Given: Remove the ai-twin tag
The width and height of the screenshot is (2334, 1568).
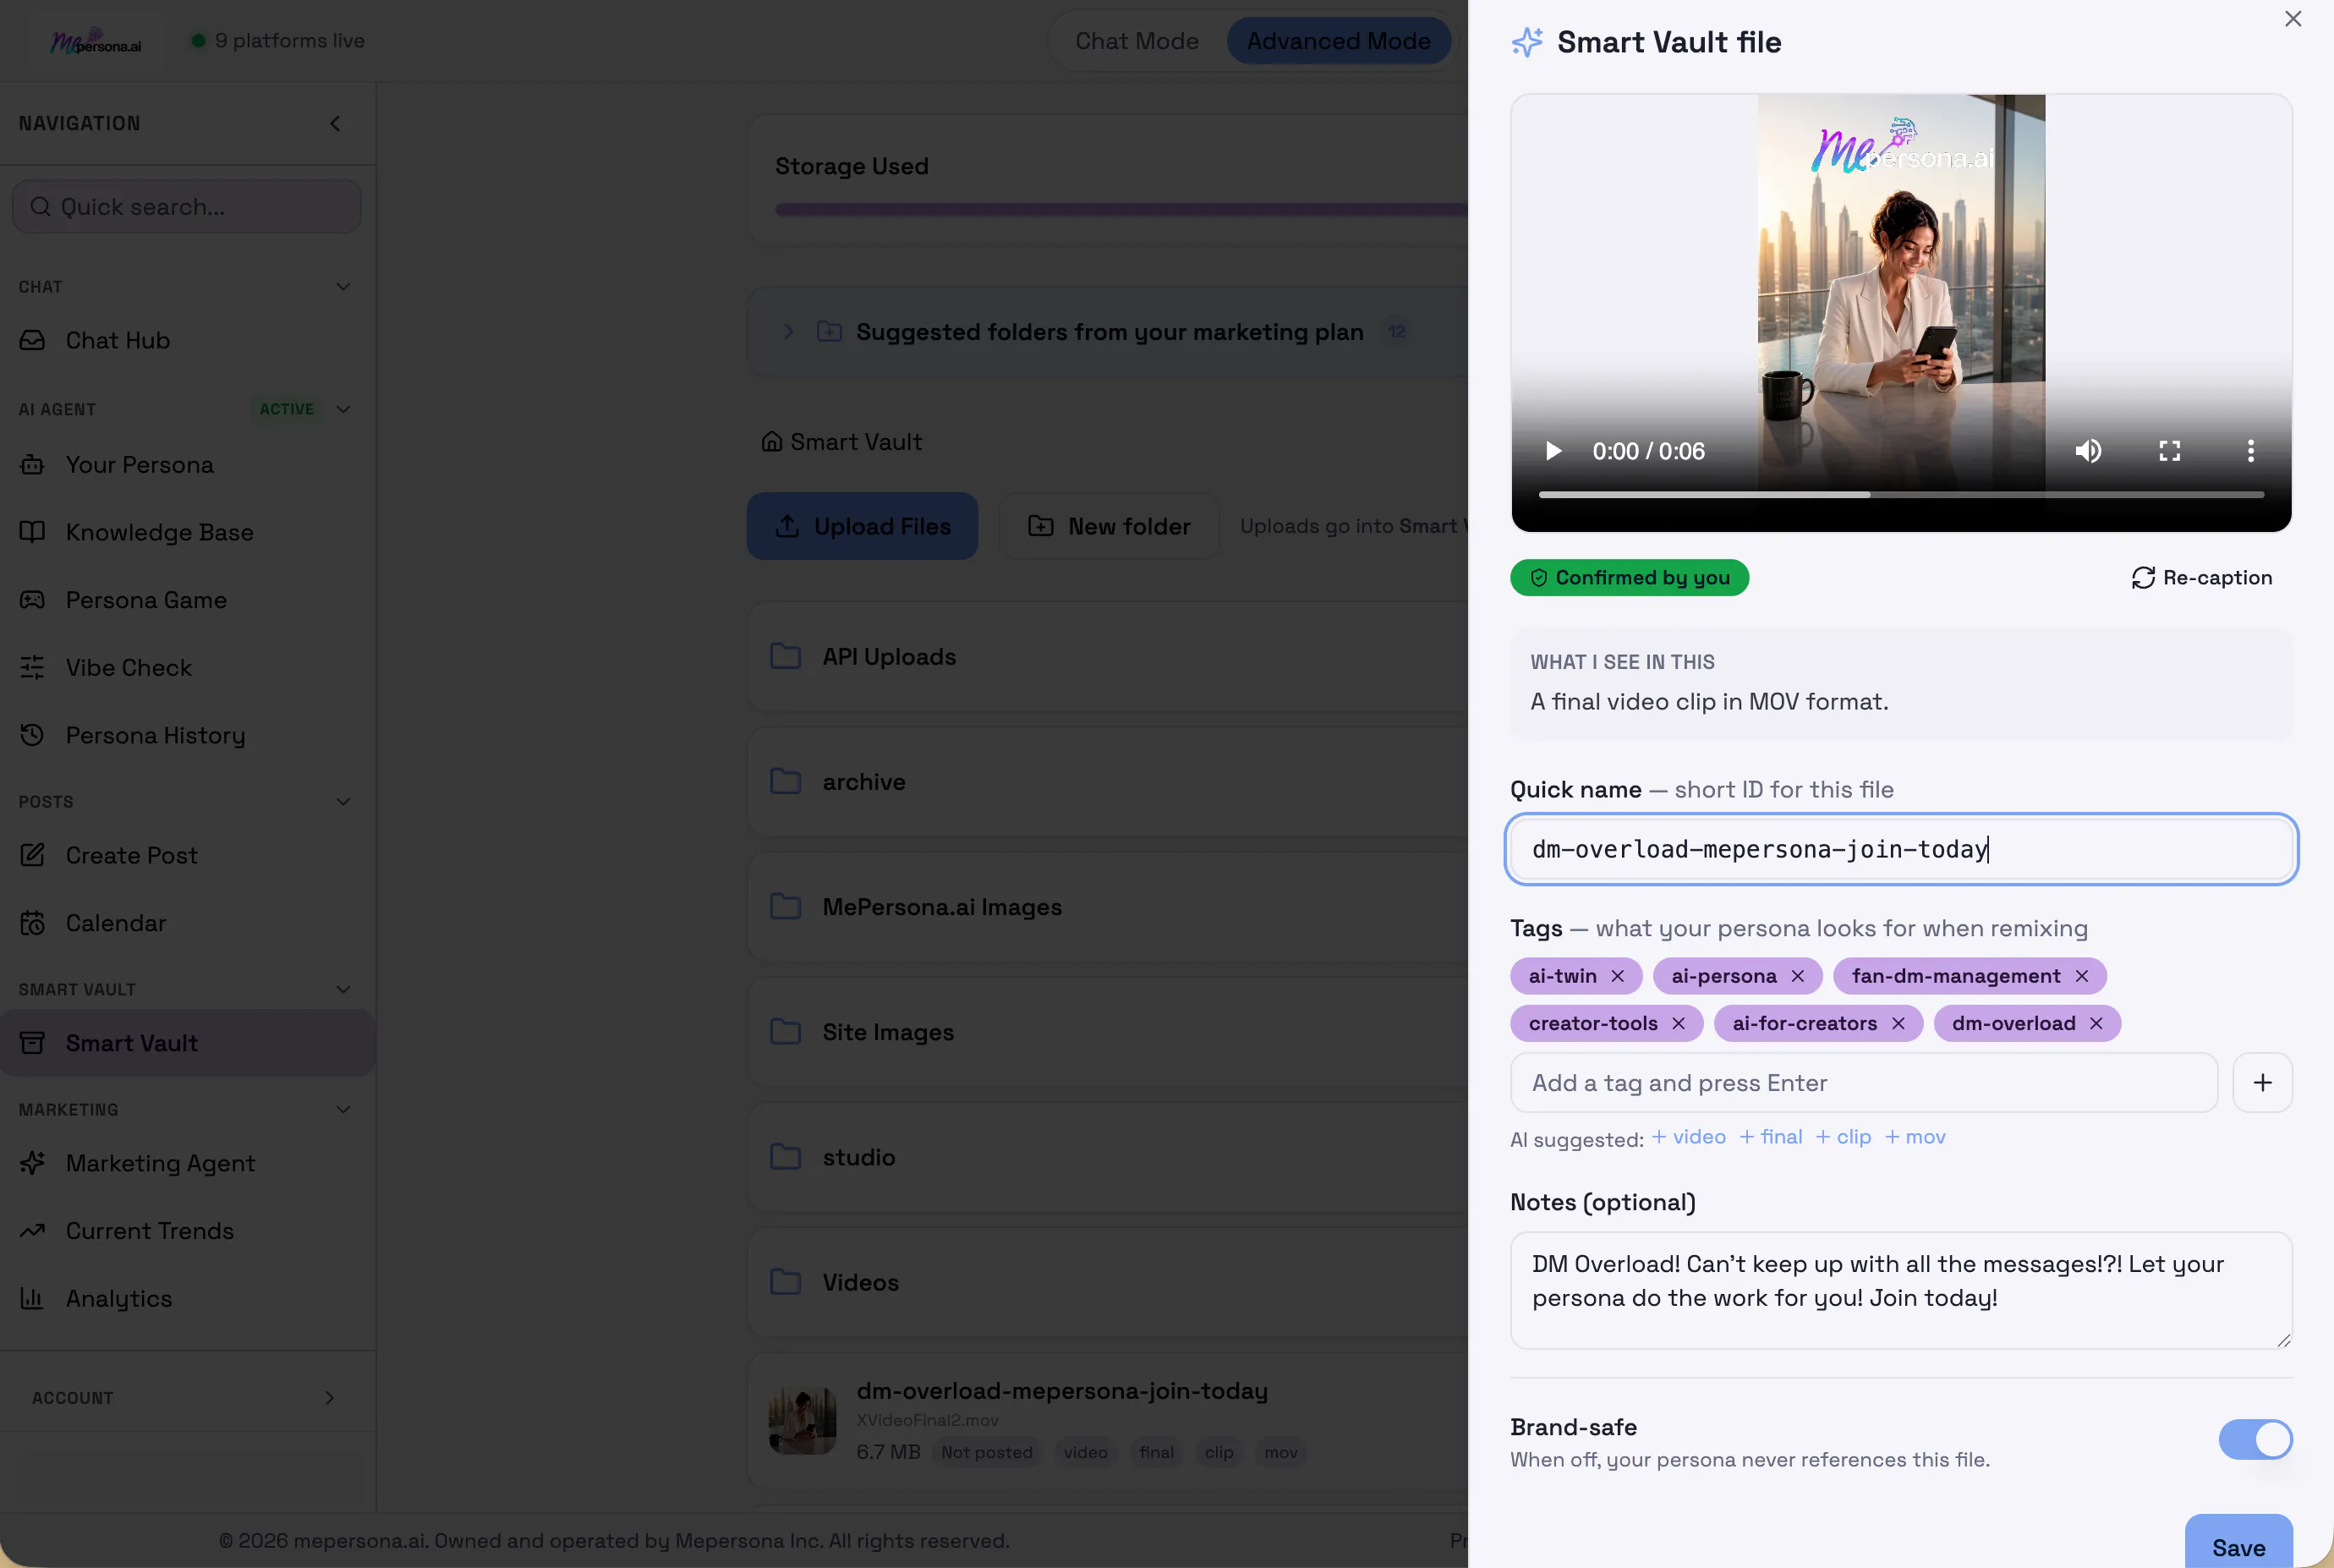Looking at the screenshot, I should click(x=1617, y=976).
